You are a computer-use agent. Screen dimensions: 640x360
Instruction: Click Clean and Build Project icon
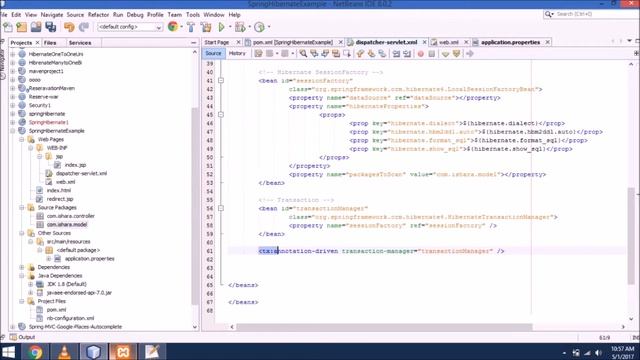click(206, 27)
